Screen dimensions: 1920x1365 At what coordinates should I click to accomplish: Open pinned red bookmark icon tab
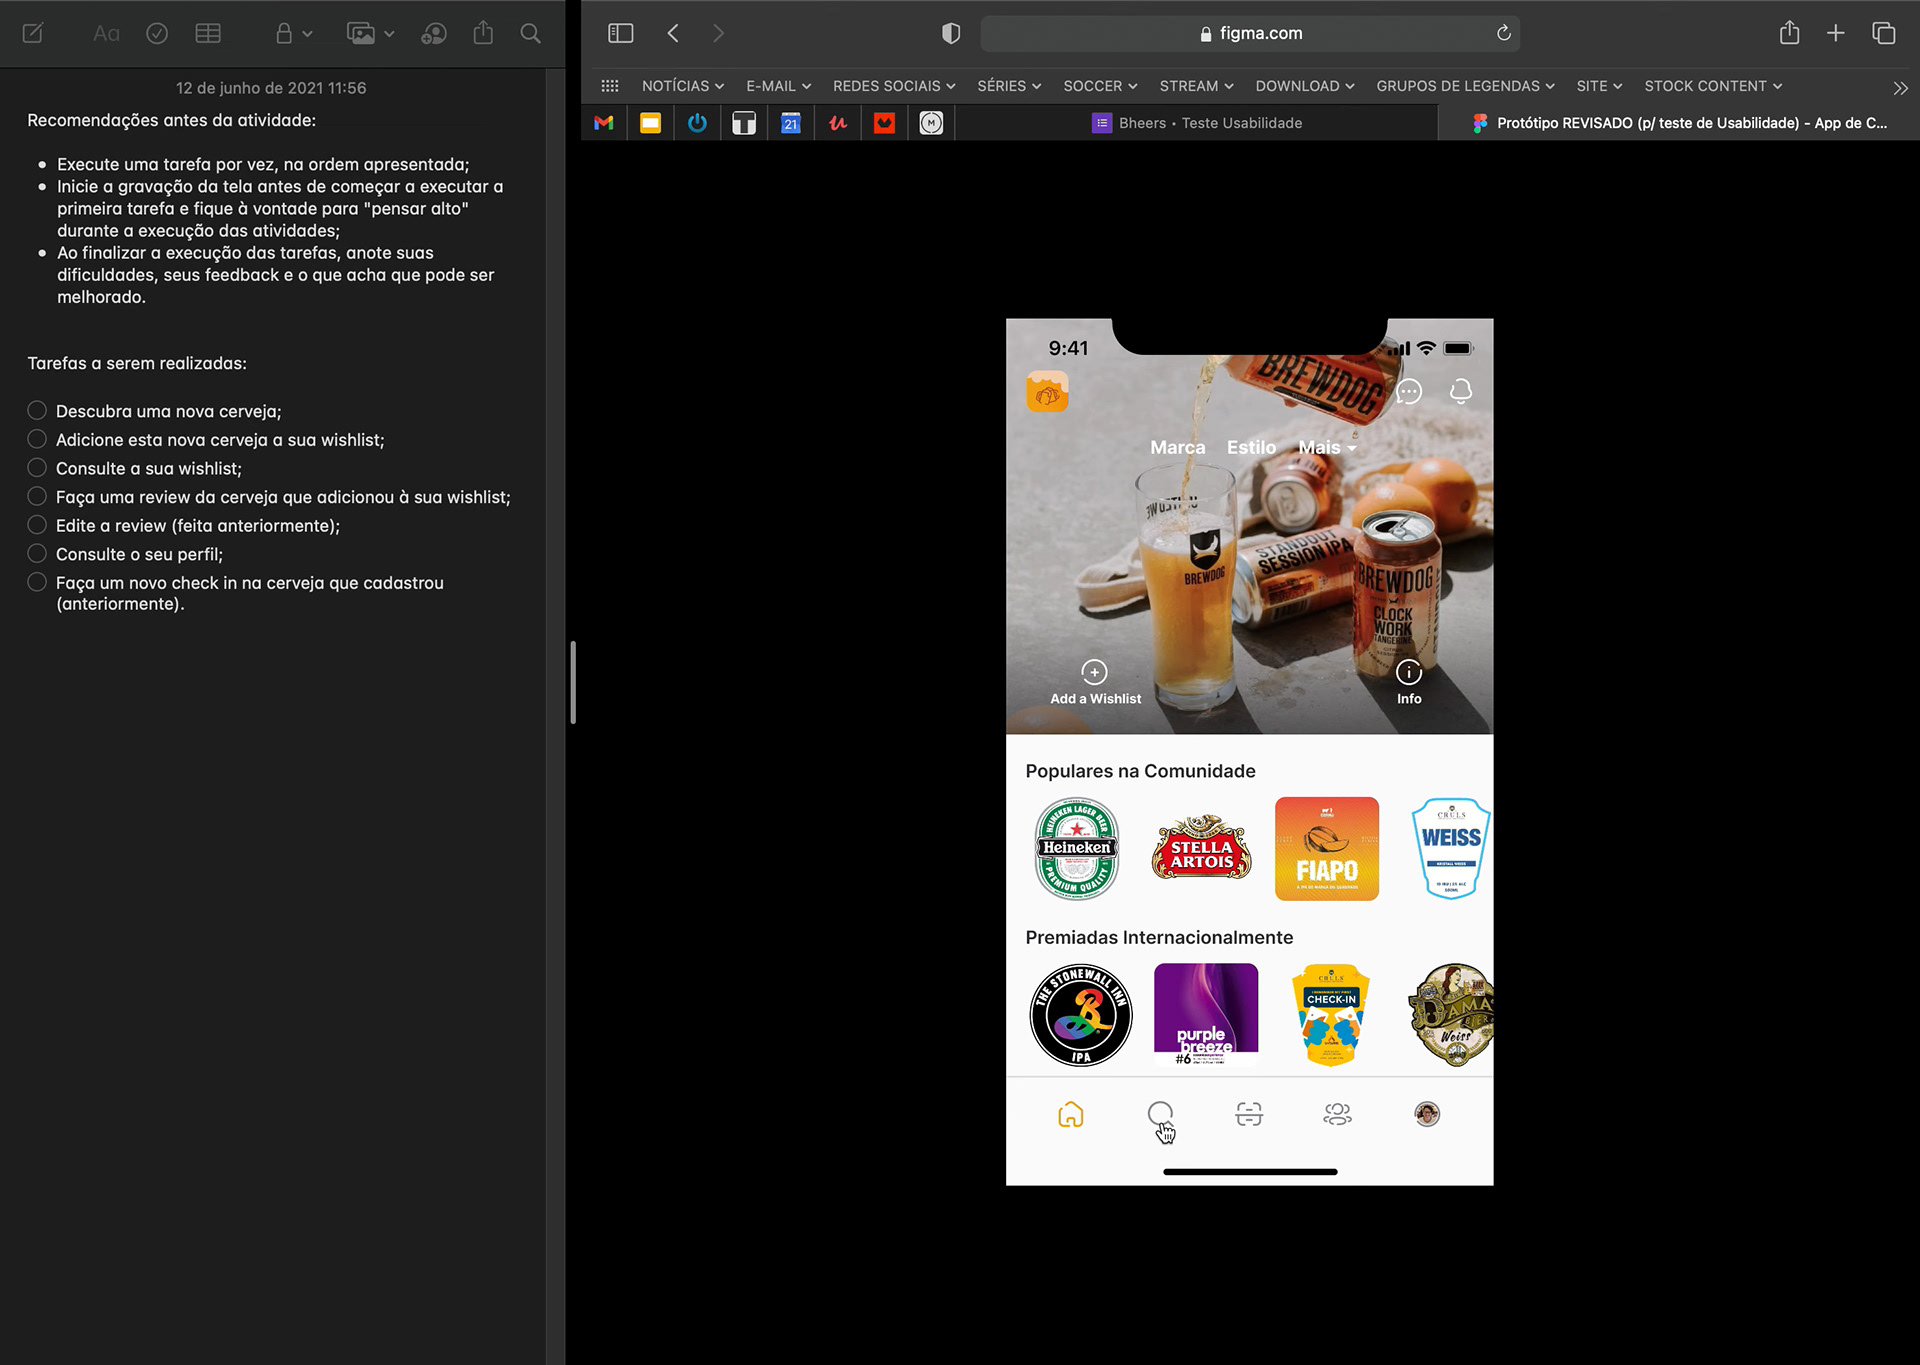coord(884,123)
